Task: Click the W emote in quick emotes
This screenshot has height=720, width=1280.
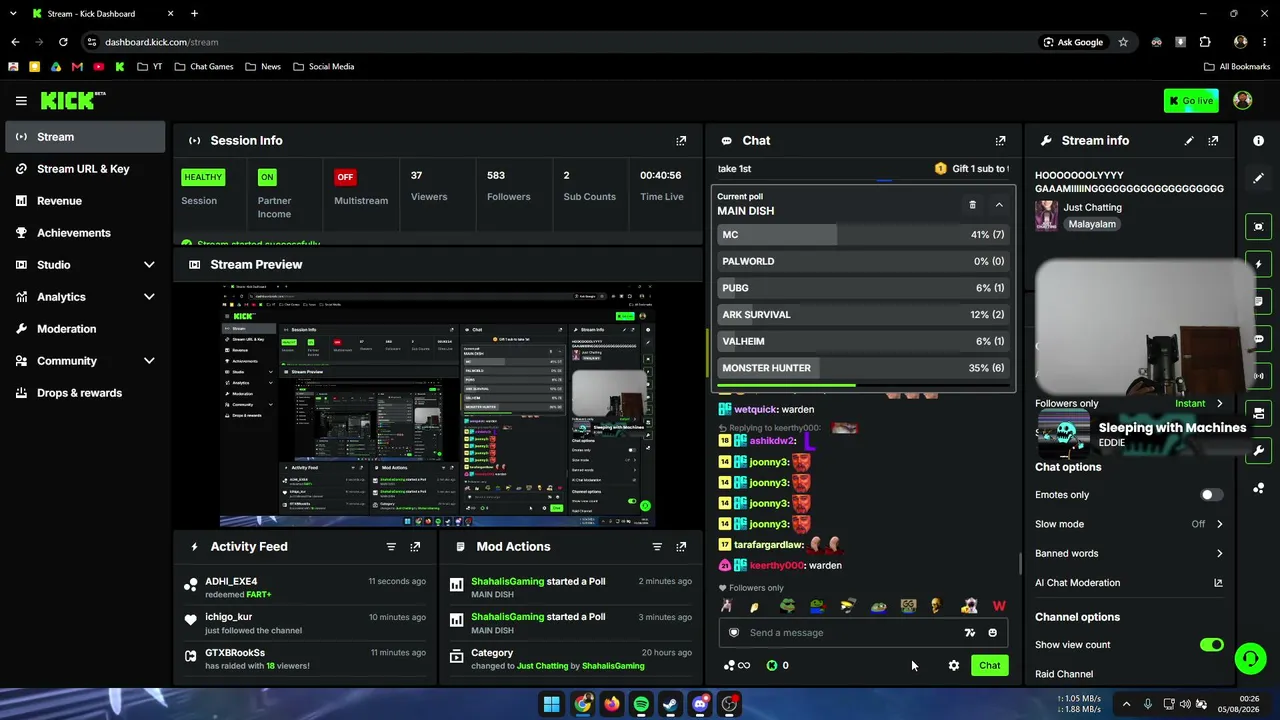Action: [999, 606]
